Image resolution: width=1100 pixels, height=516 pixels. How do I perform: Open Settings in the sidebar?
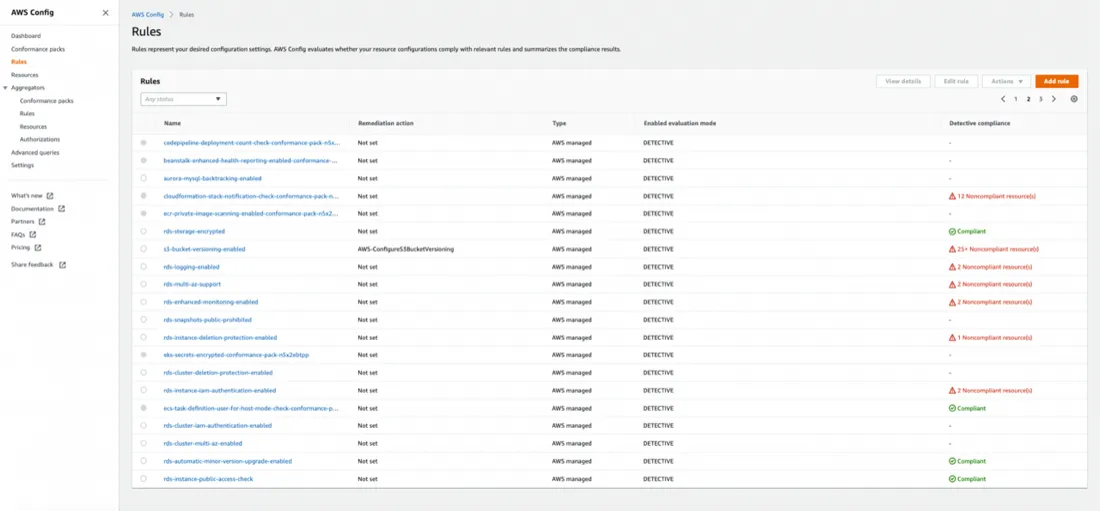(22, 165)
